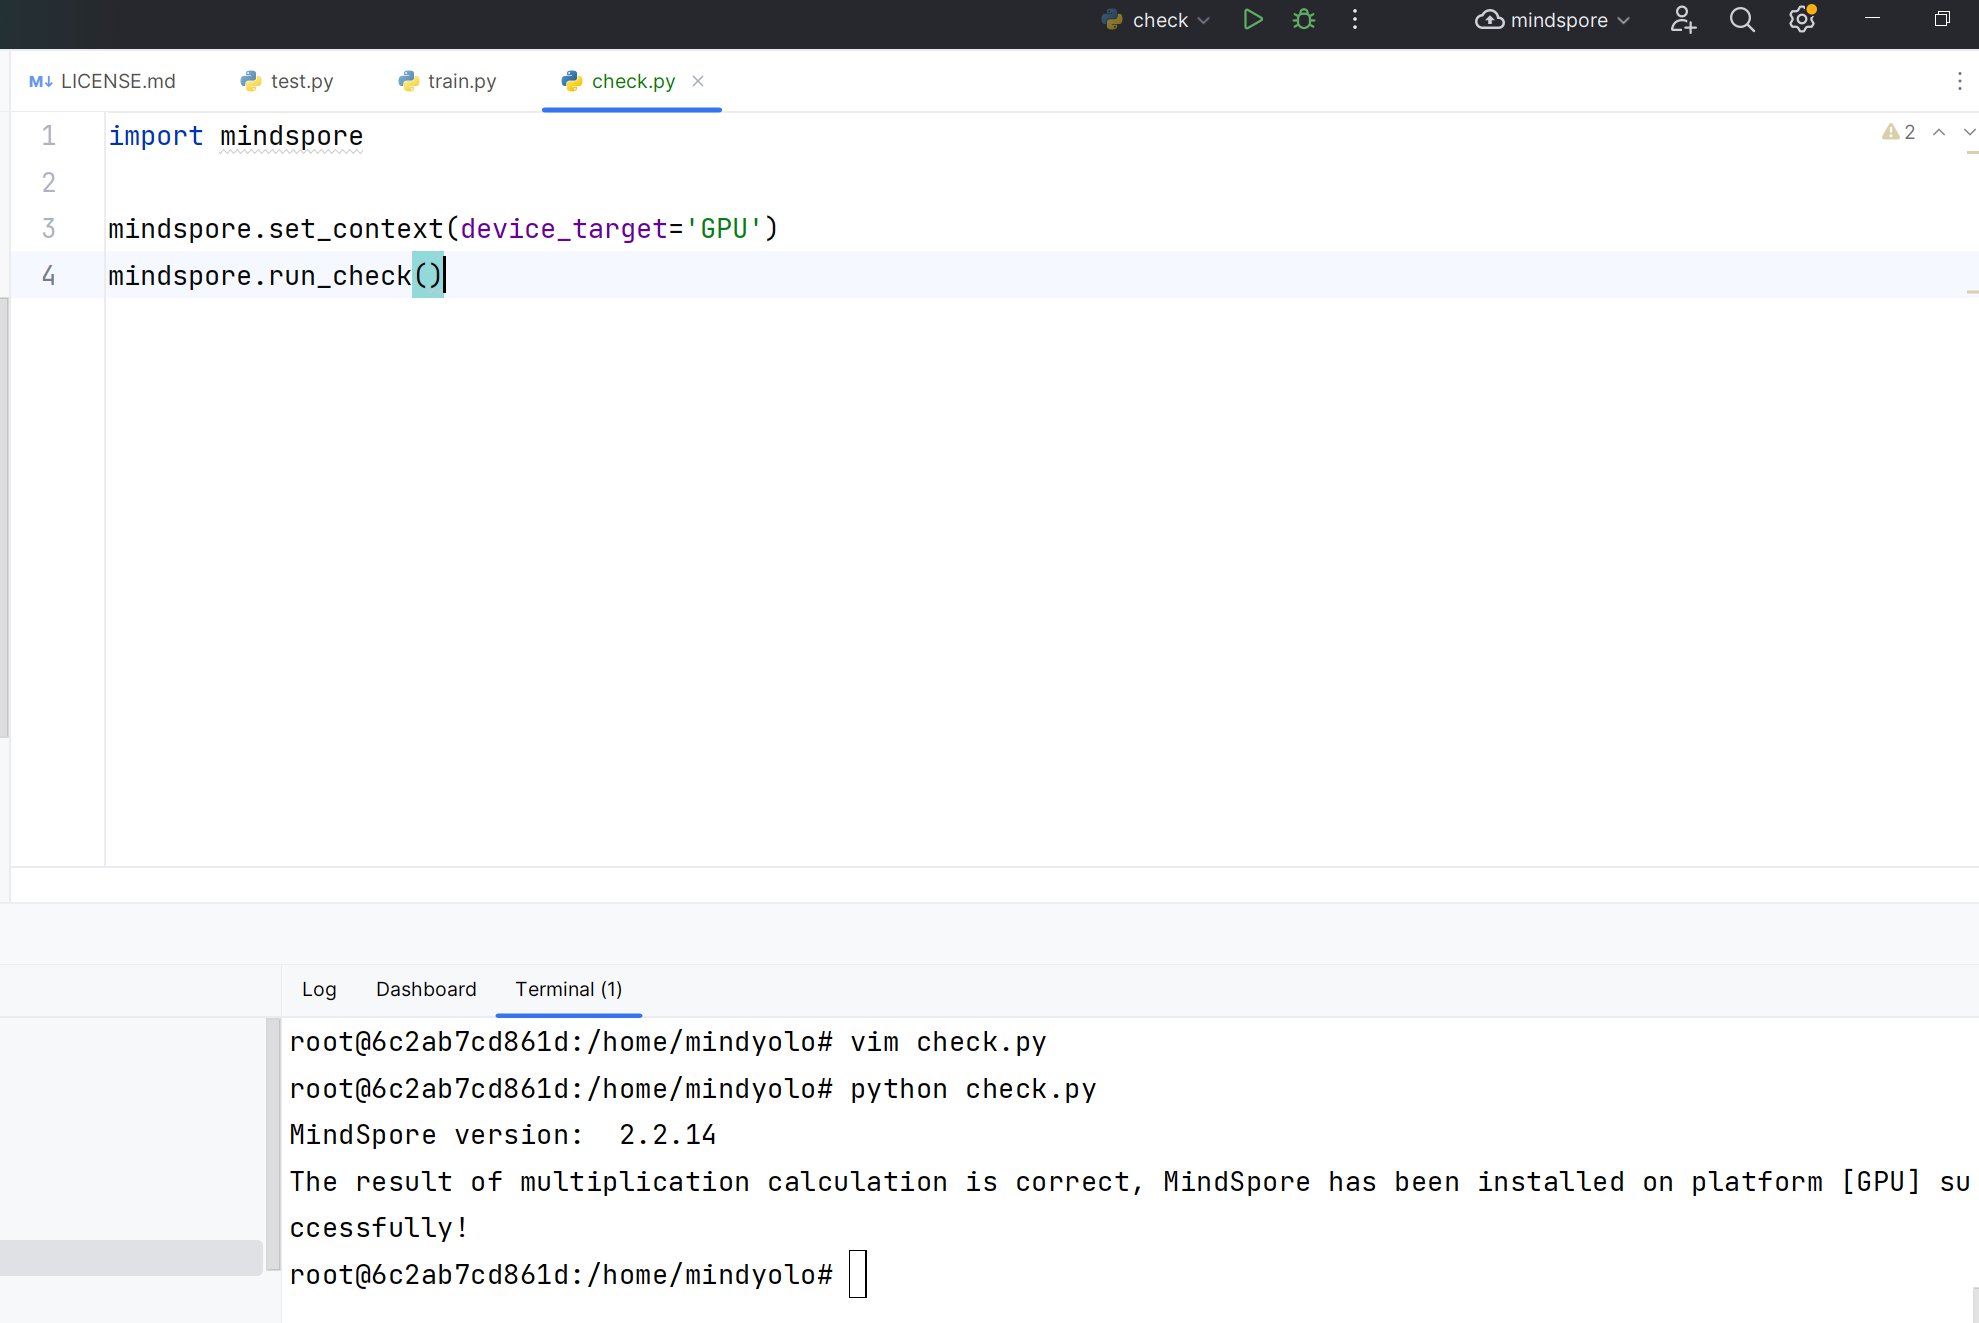The image size is (1979, 1323).
Task: Open editor tab options via the kebab icon
Action: (1959, 81)
